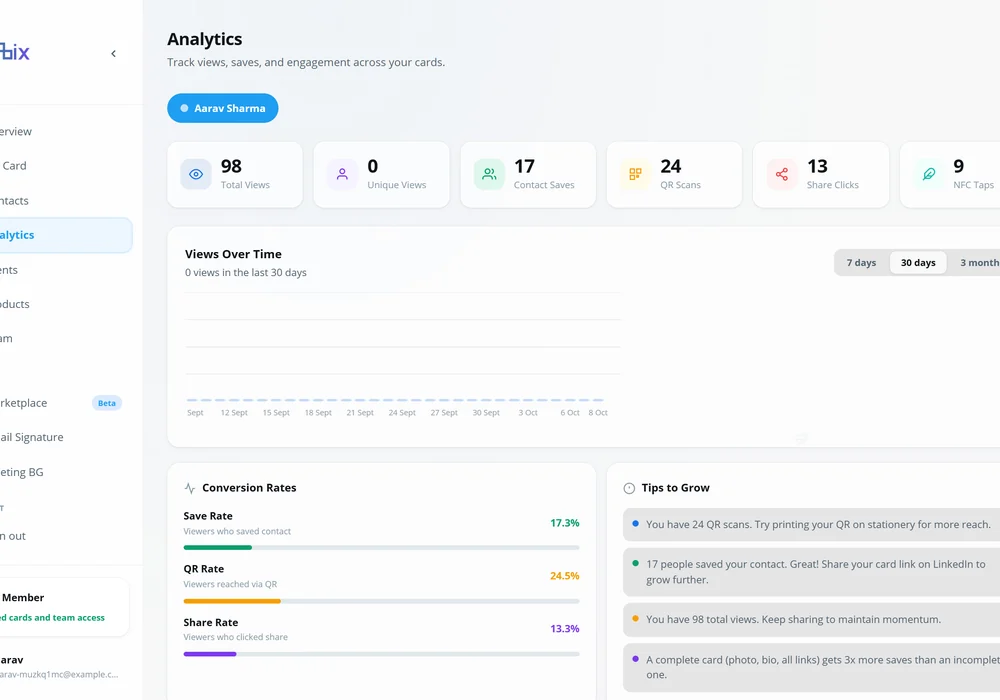Click the Sign out link
This screenshot has height=700, width=1000.
point(13,536)
